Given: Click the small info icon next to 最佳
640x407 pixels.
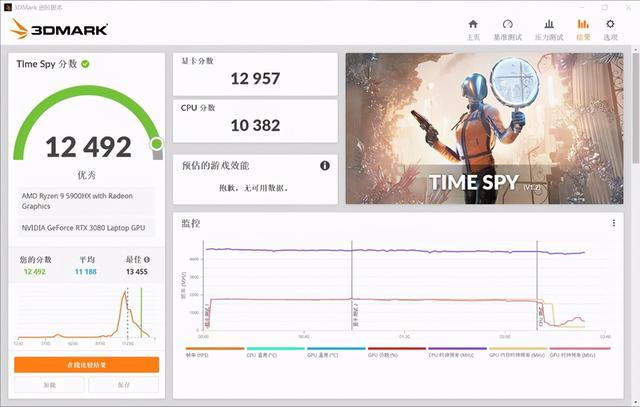Looking at the screenshot, I should coord(147,260).
